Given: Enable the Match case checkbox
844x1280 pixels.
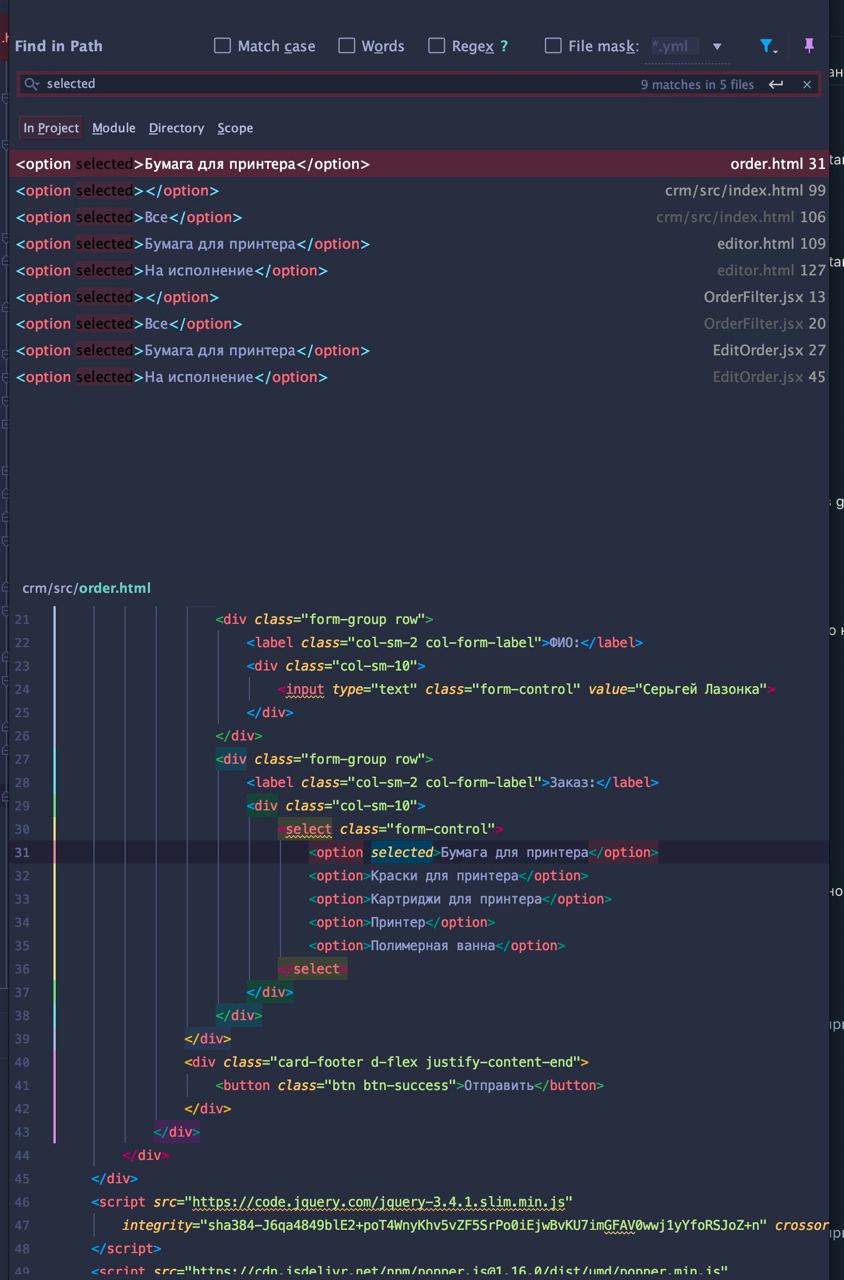Looking at the screenshot, I should [222, 46].
